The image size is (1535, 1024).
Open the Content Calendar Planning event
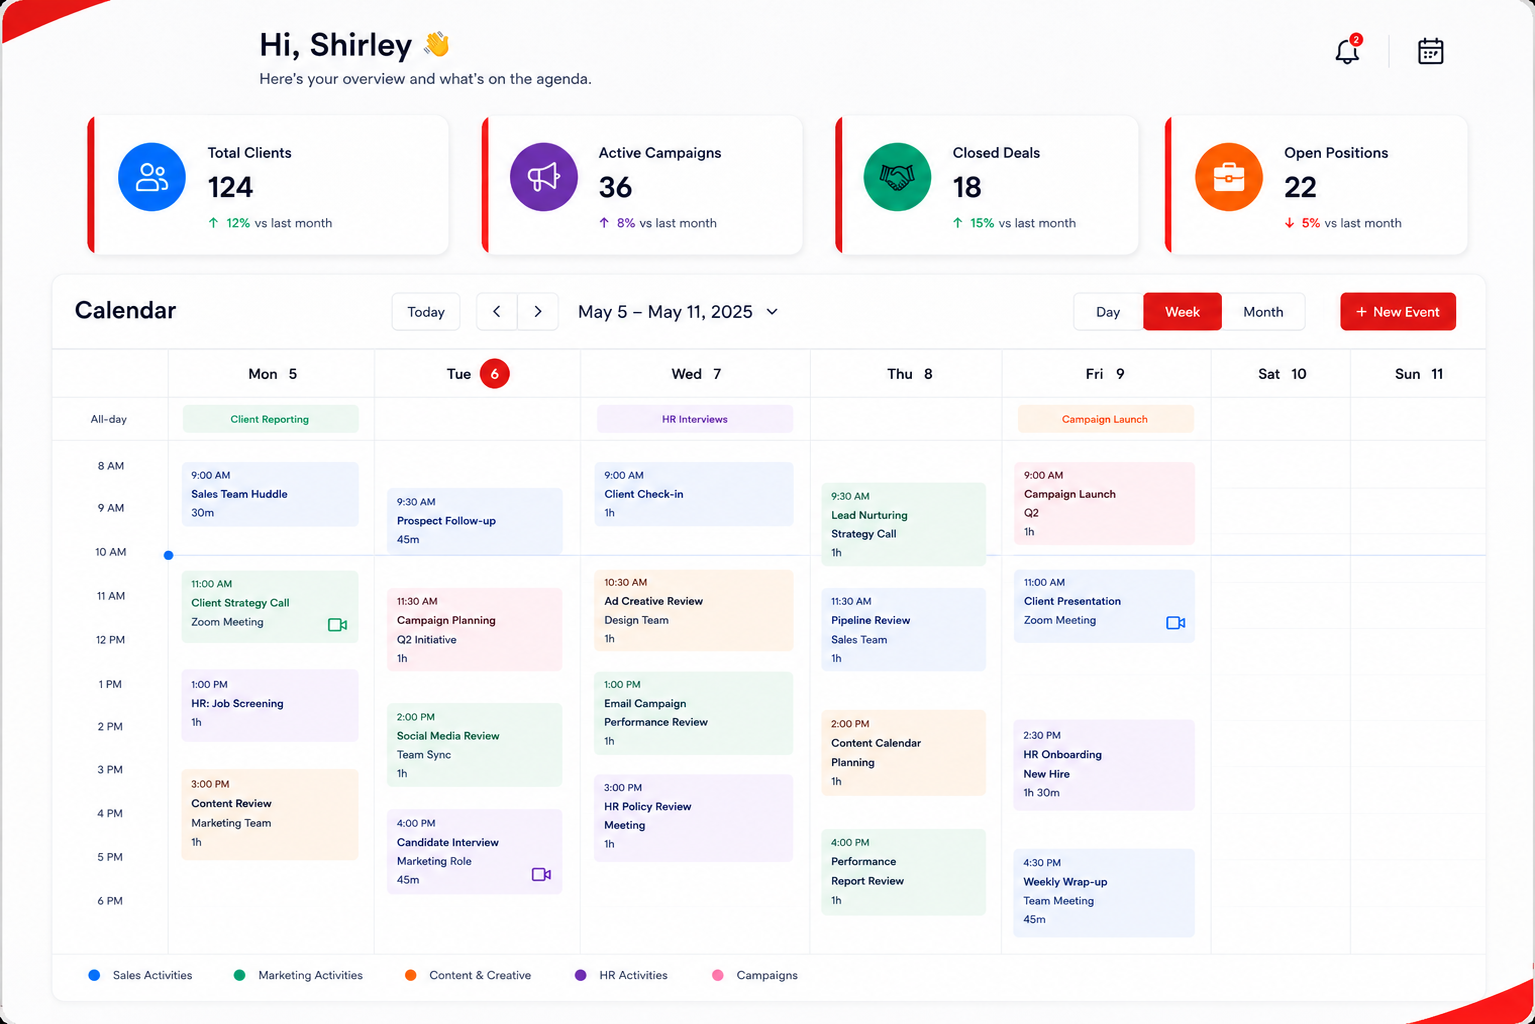click(904, 753)
